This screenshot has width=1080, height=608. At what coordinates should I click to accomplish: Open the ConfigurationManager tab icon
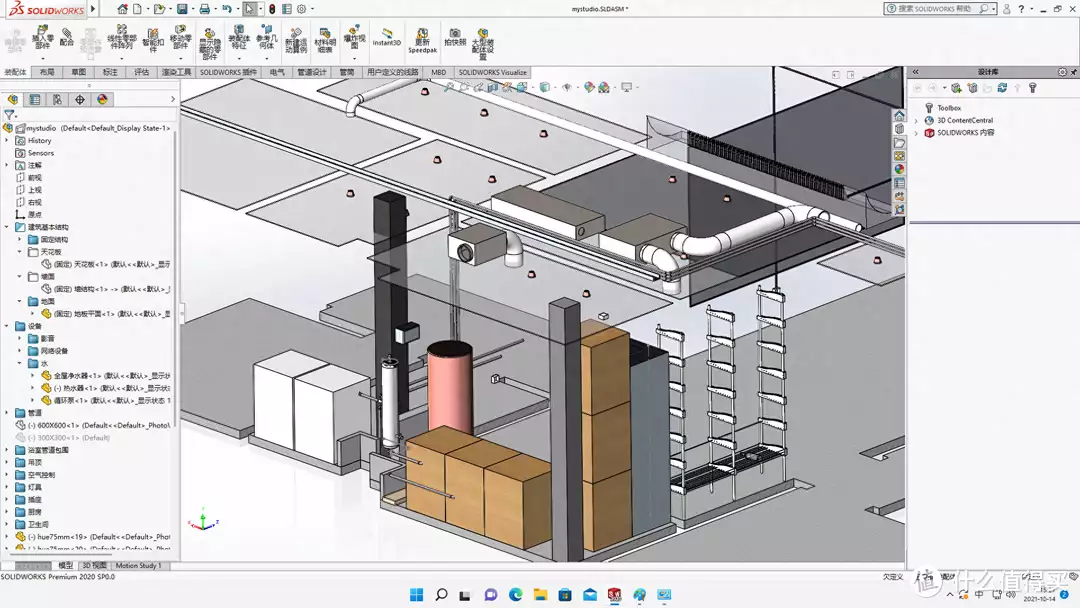pos(57,99)
